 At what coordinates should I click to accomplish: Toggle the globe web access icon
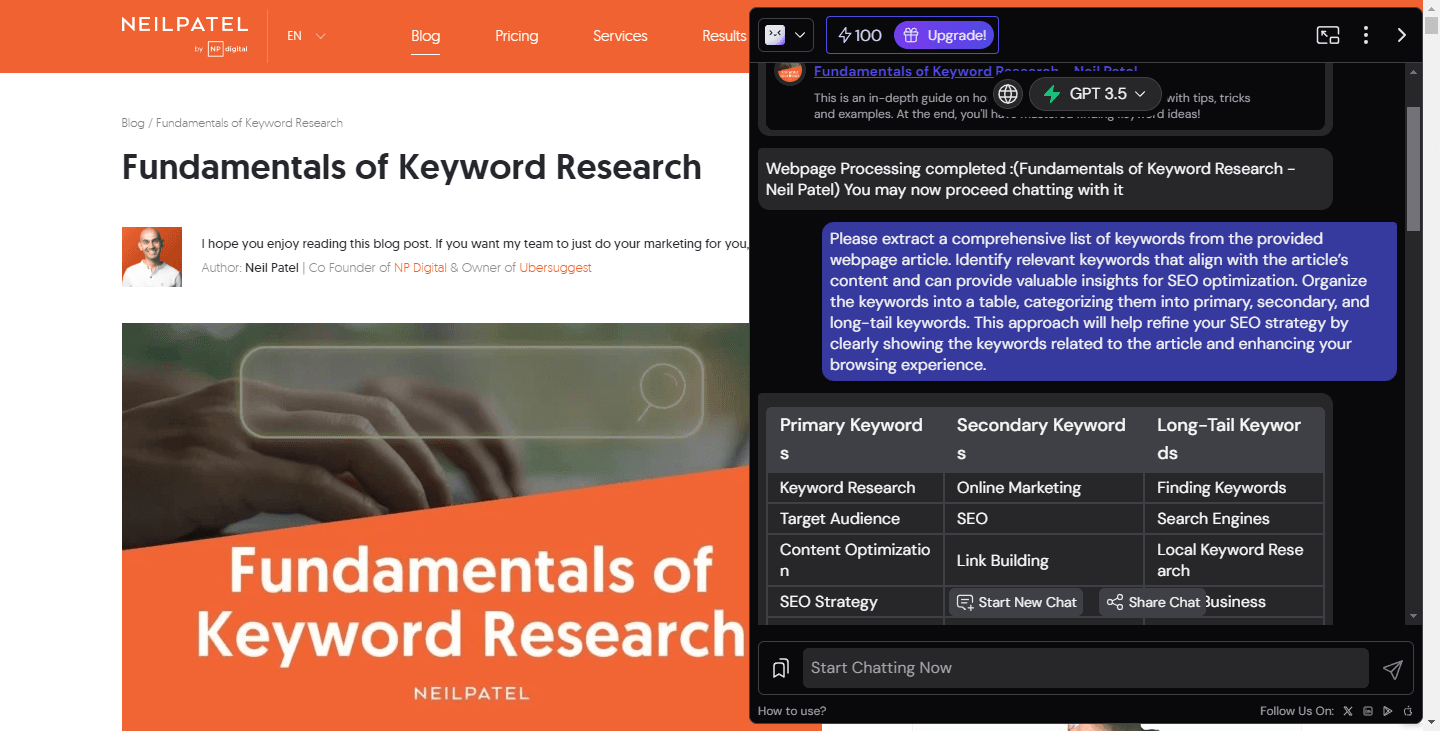click(1008, 94)
